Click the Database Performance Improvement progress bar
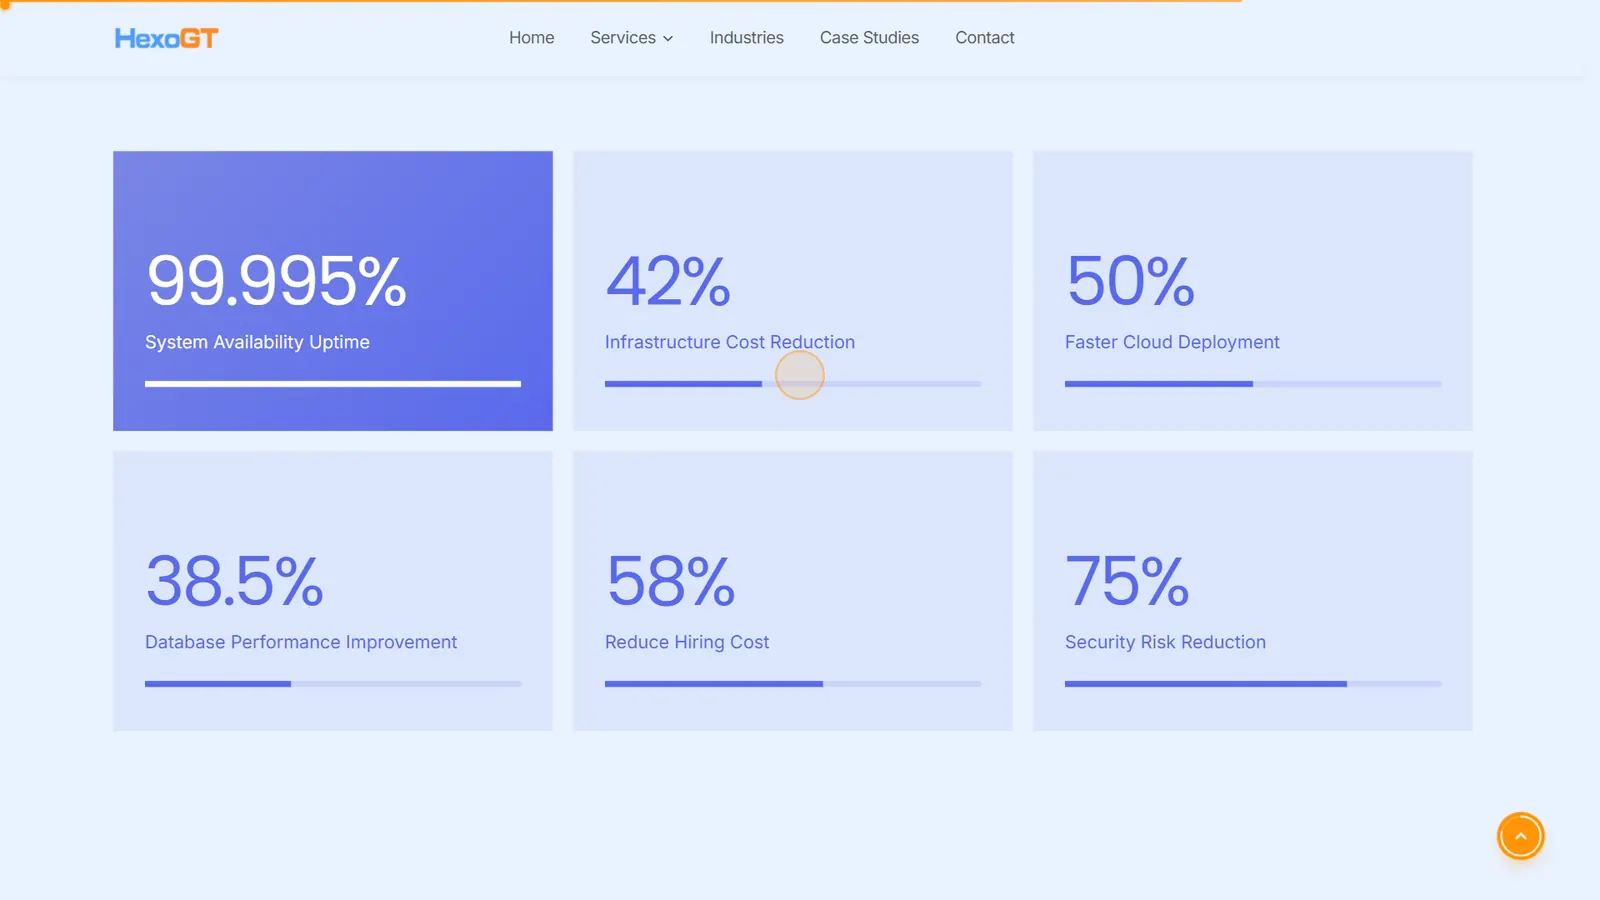The width and height of the screenshot is (1600, 900). 333,684
